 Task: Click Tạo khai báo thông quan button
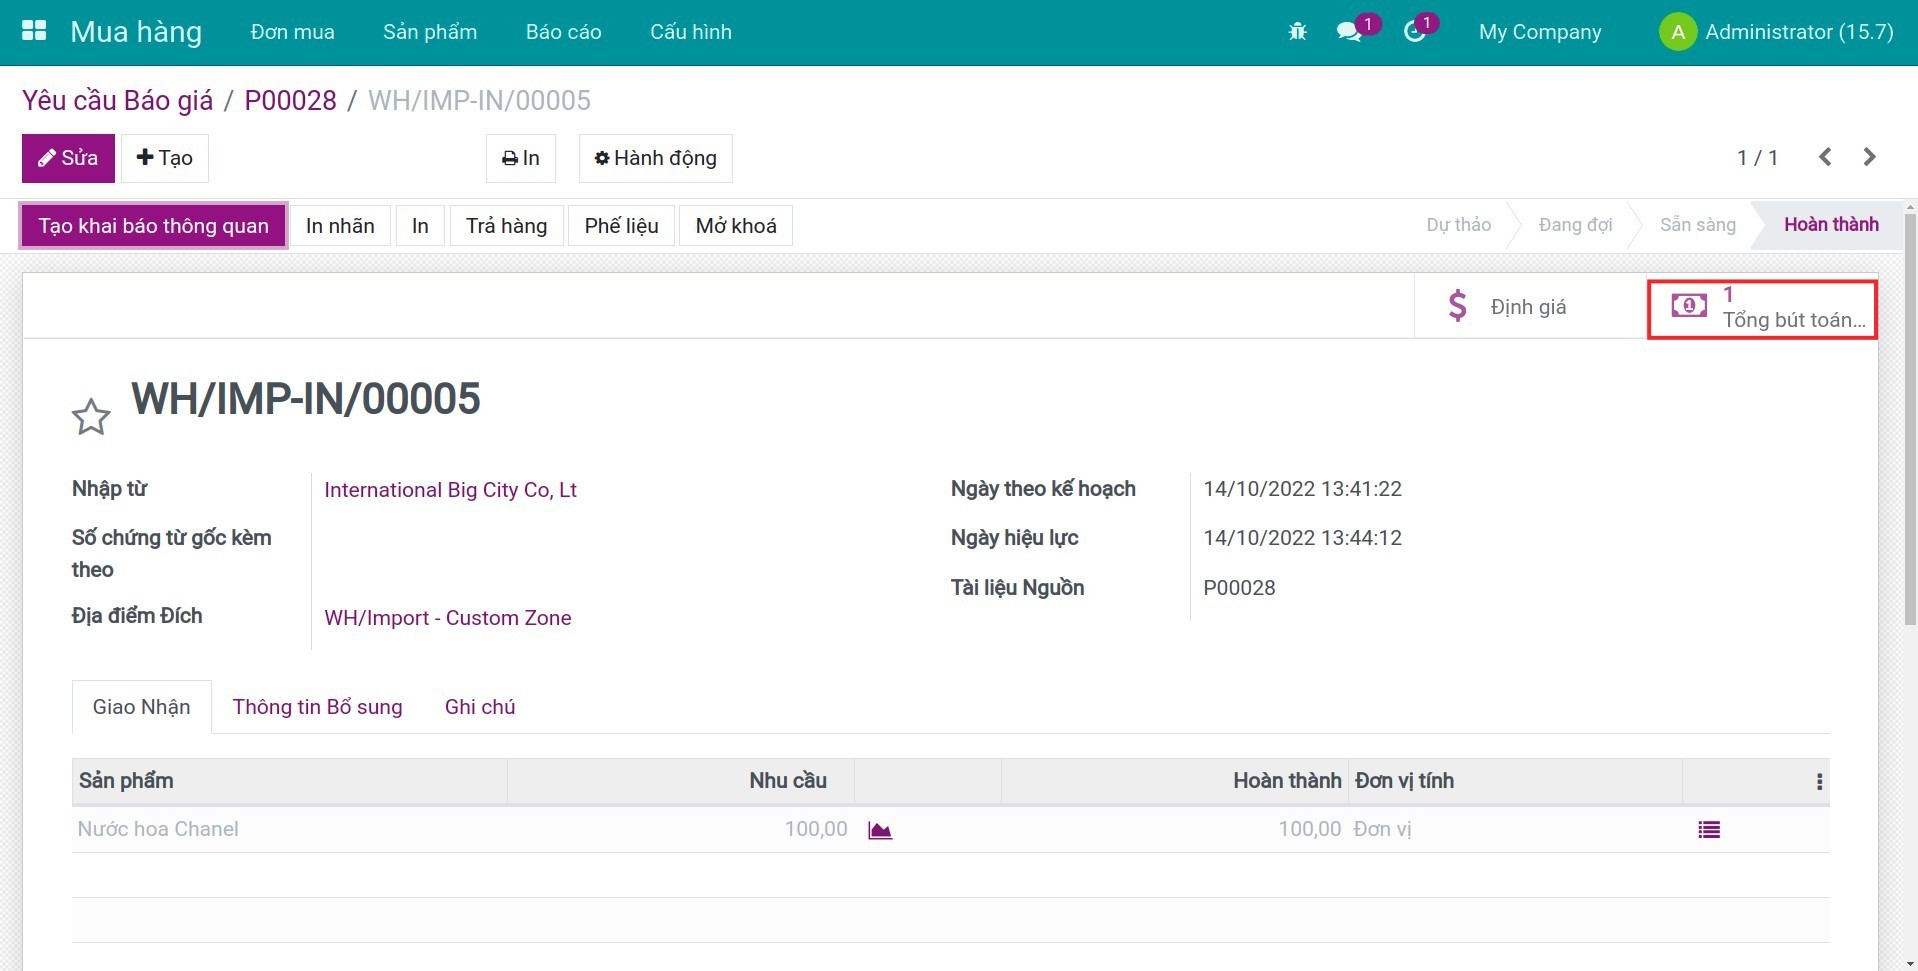[x=154, y=226]
